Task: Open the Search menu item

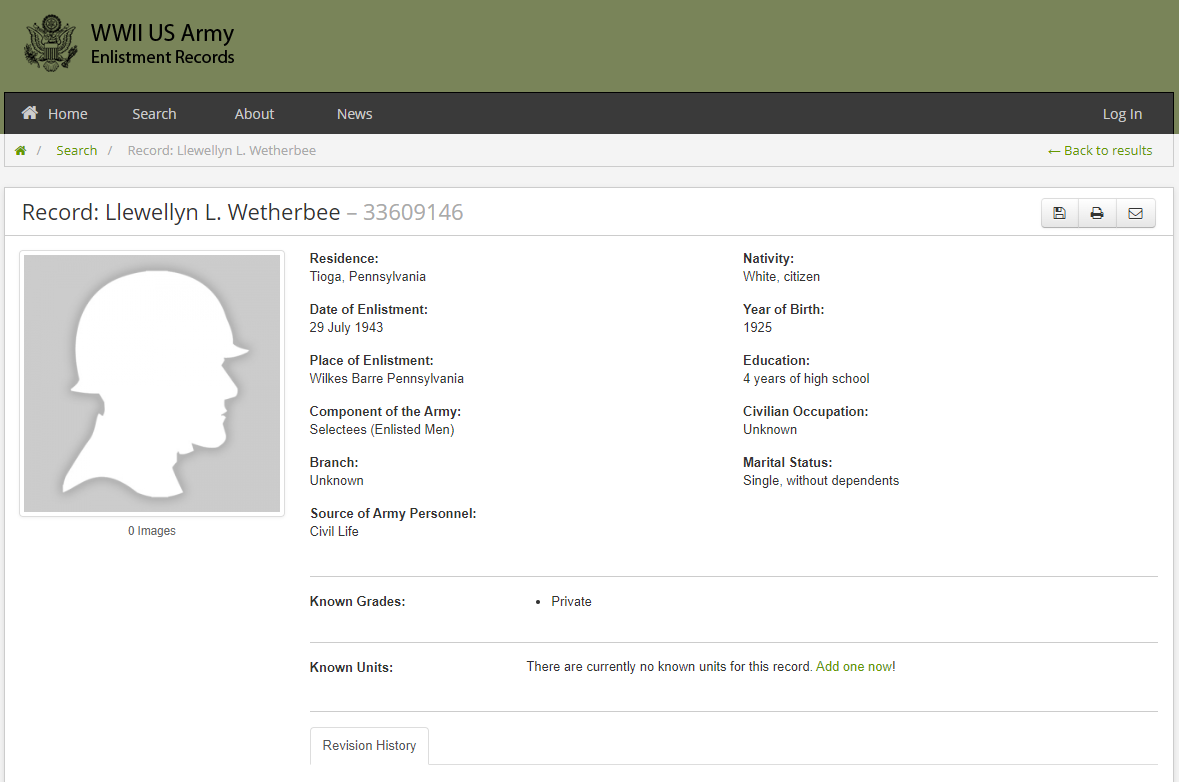Action: [x=154, y=114]
